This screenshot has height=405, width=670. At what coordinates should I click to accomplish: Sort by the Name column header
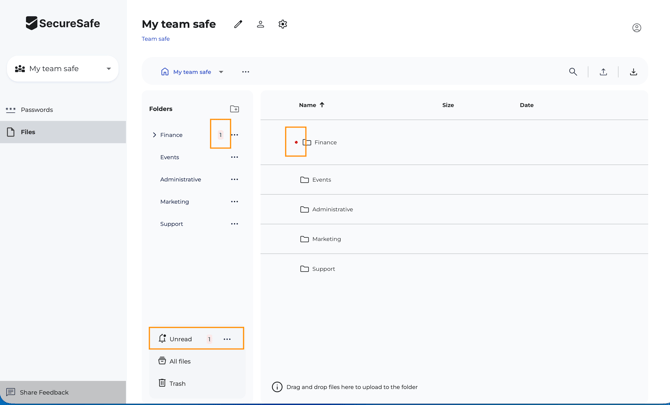coord(311,105)
